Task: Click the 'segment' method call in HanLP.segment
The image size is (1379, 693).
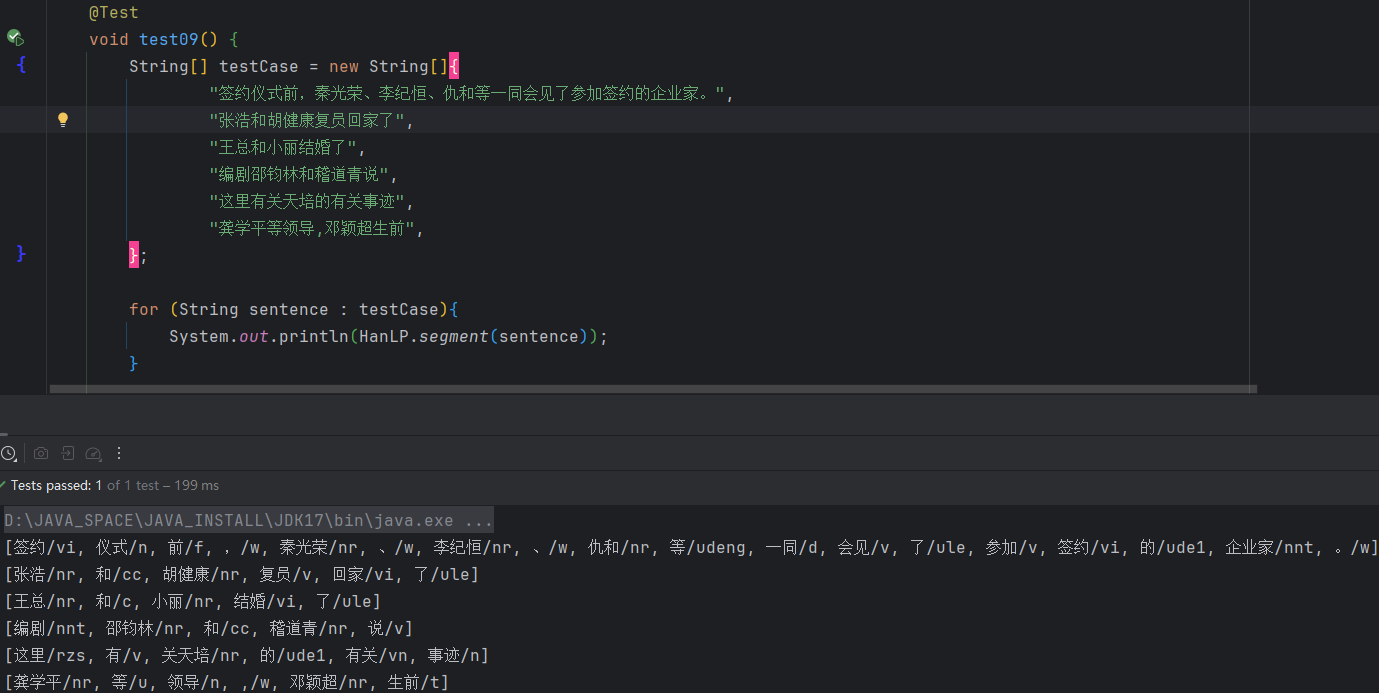Action: tap(454, 336)
